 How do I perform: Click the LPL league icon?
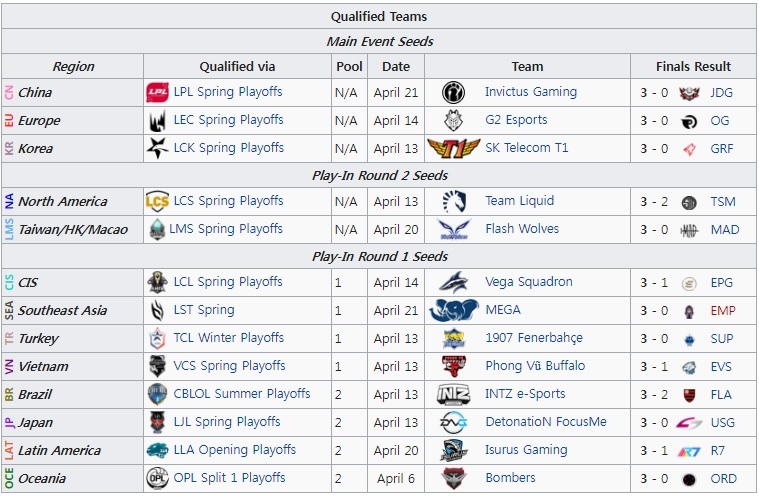[x=157, y=92]
